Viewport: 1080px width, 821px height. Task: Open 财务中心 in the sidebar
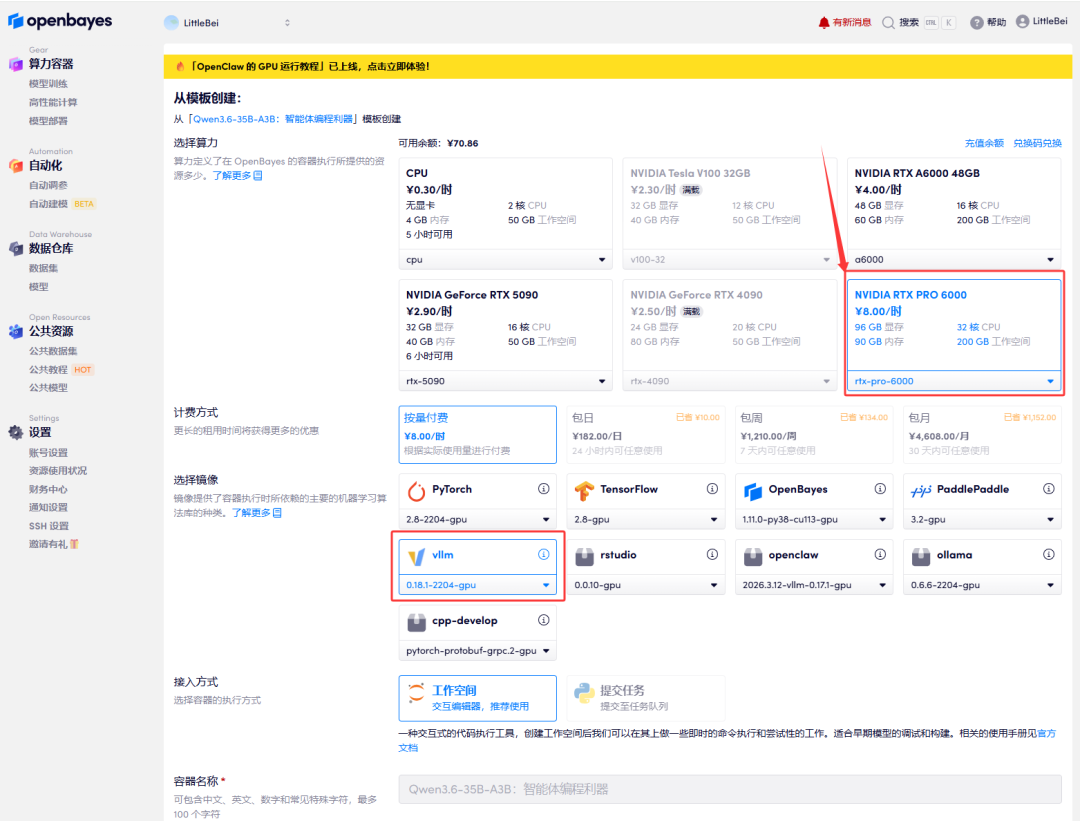pos(48,490)
